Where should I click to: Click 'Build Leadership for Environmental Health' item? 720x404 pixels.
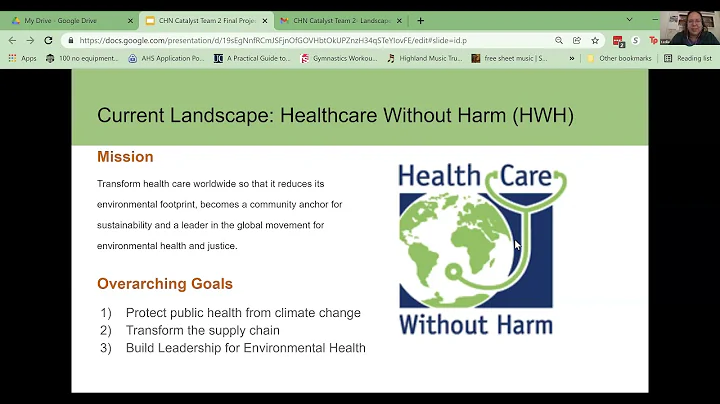click(246, 348)
